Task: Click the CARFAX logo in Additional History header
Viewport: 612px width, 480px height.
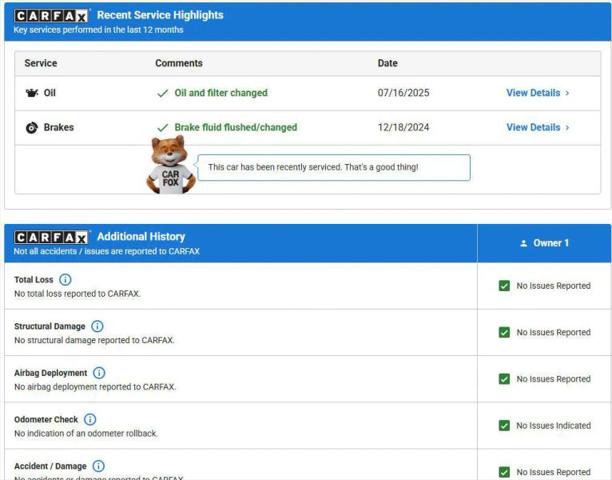Action: tap(51, 237)
